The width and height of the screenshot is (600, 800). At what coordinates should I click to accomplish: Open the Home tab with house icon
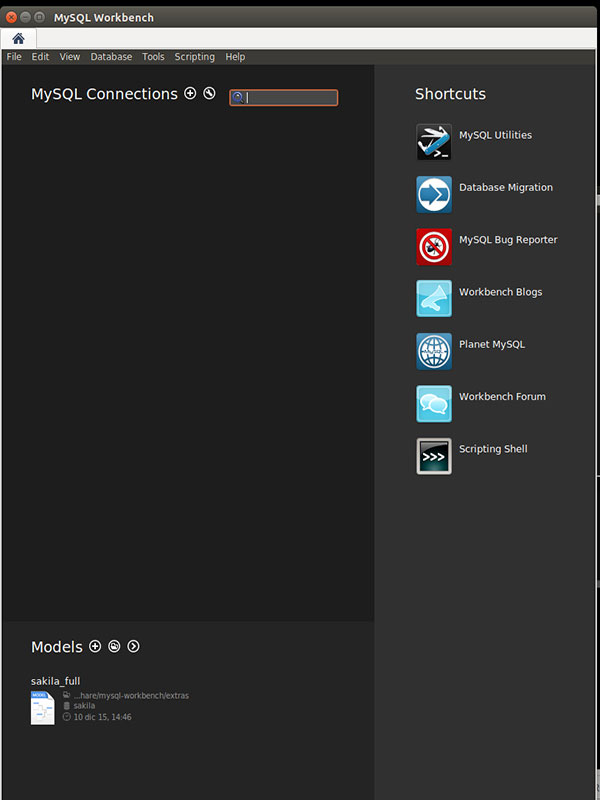(x=18, y=38)
